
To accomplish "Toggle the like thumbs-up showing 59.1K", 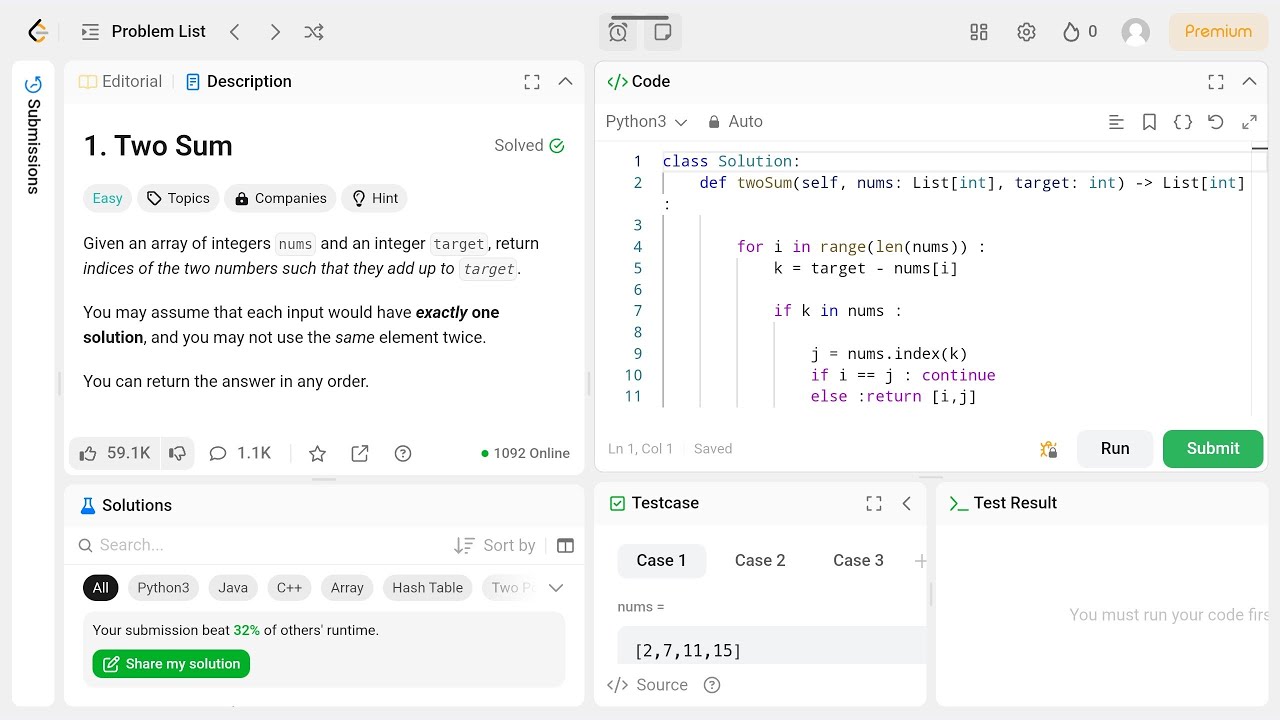I will pyautogui.click(x=114, y=453).
